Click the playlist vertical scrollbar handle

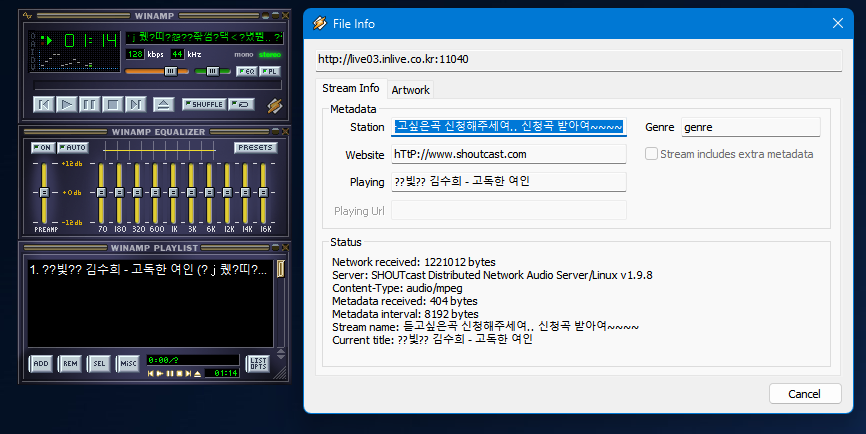point(281,269)
